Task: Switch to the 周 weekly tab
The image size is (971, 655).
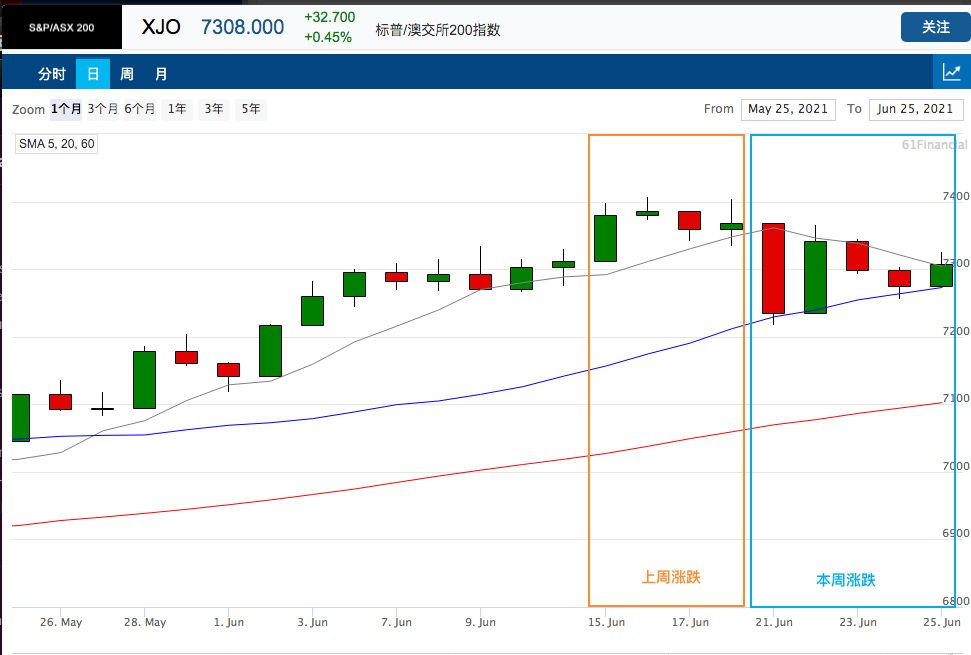Action: [x=126, y=74]
